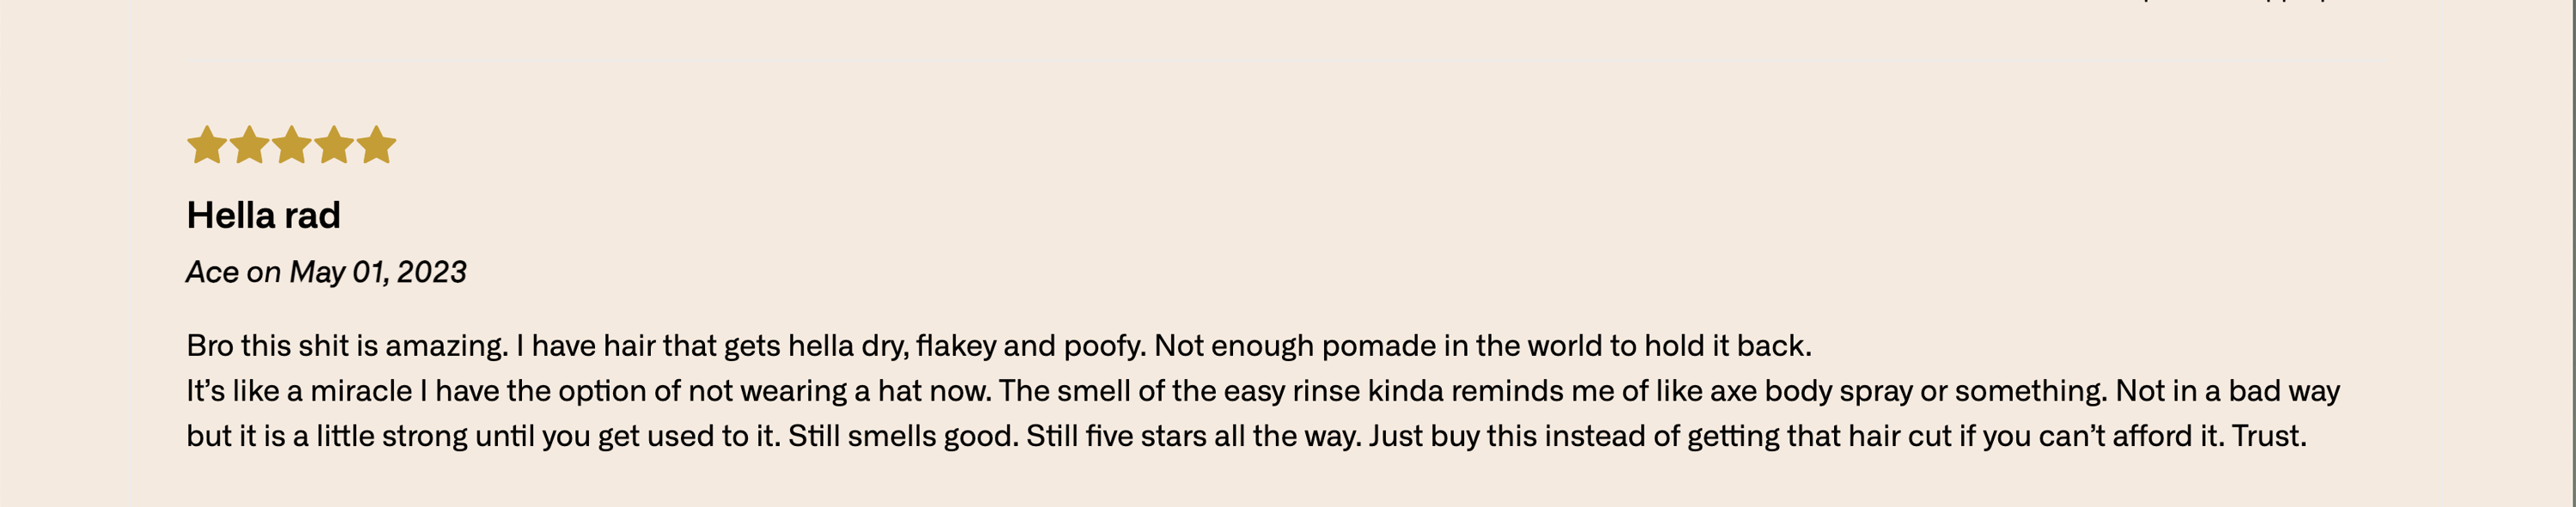Click the review date May 01, 2023
Image resolution: width=2576 pixels, height=507 pixels.
(x=378, y=272)
